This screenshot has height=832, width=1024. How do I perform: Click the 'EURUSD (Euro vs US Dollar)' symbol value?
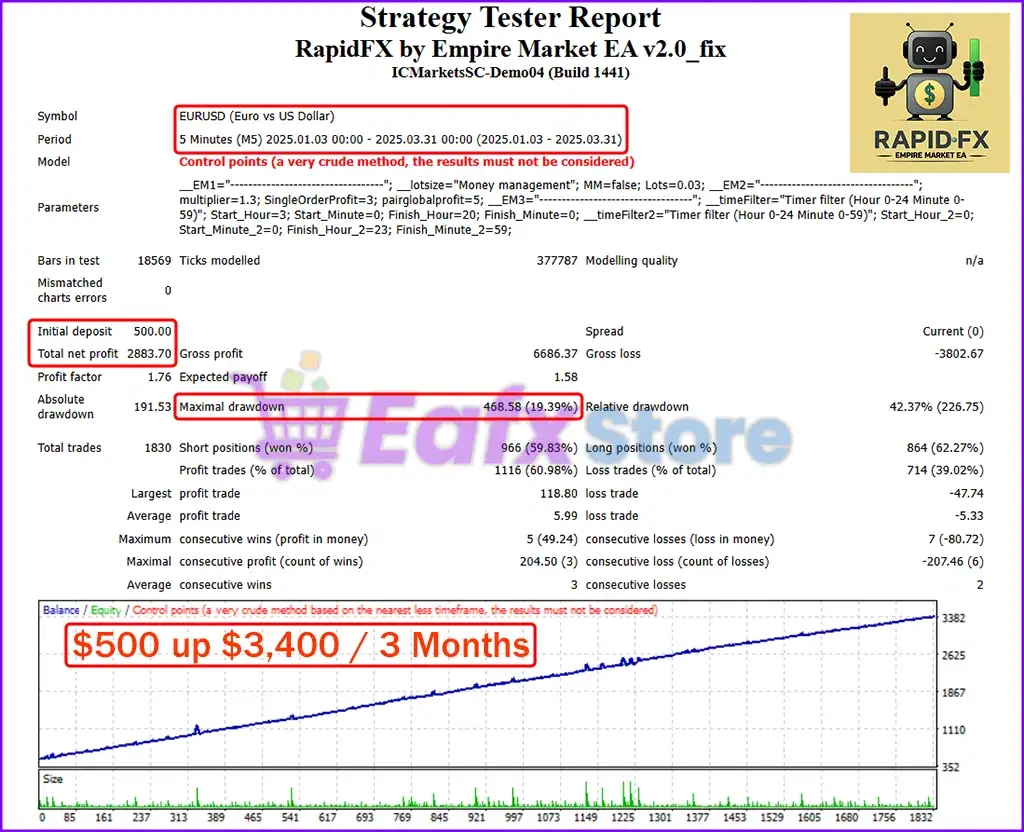click(x=257, y=116)
